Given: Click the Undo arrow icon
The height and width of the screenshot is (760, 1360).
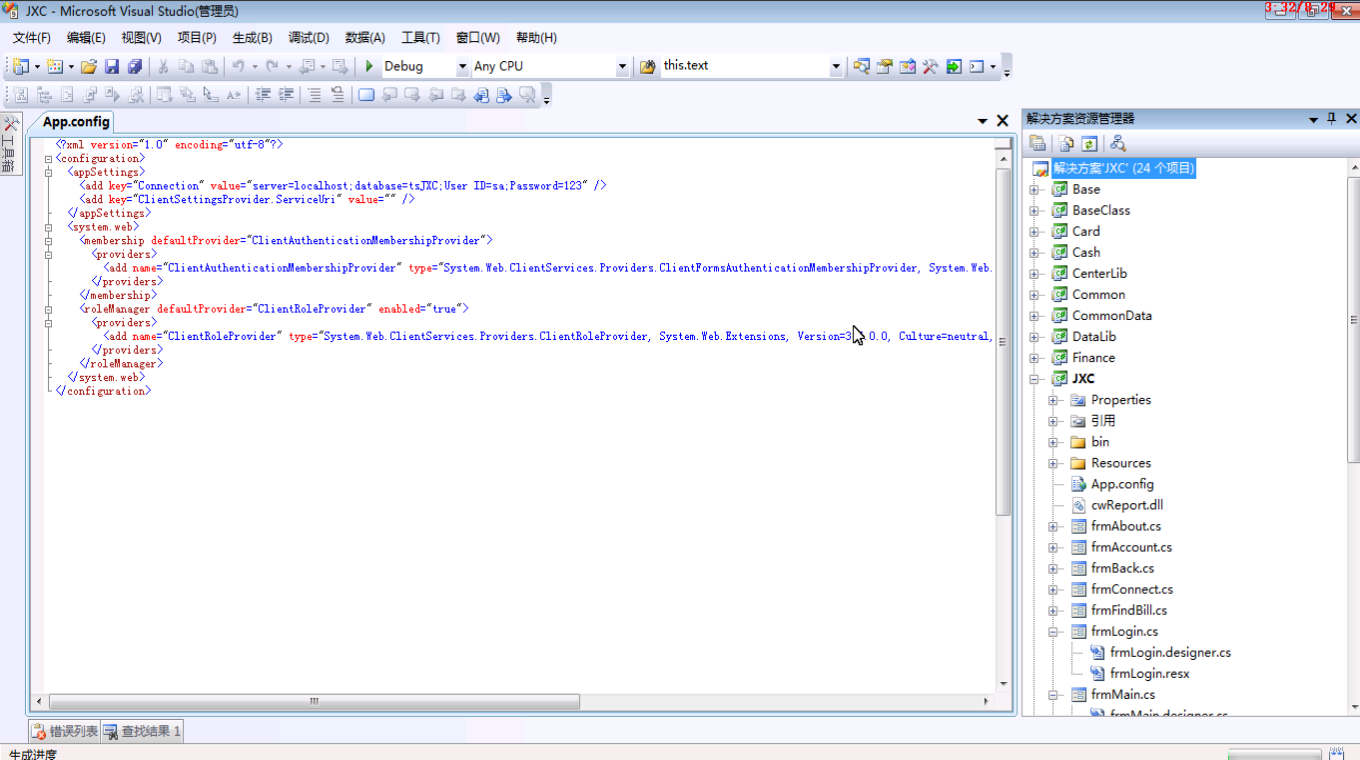Looking at the screenshot, I should [238, 66].
